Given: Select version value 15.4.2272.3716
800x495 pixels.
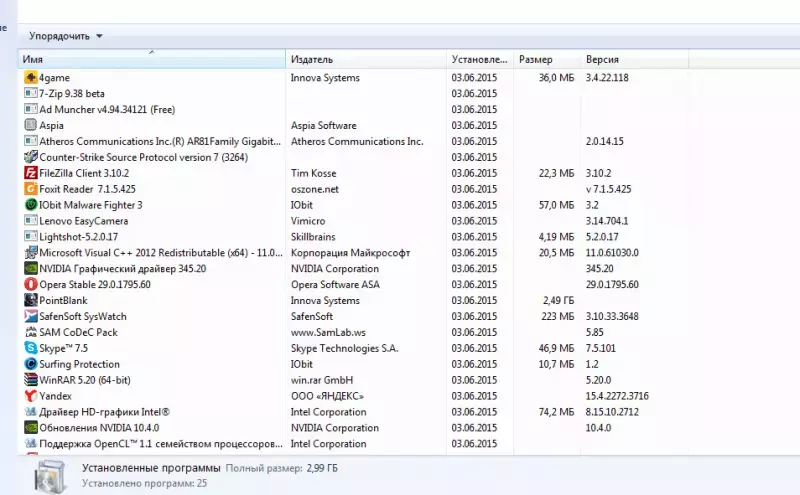Looking at the screenshot, I should click(617, 395).
